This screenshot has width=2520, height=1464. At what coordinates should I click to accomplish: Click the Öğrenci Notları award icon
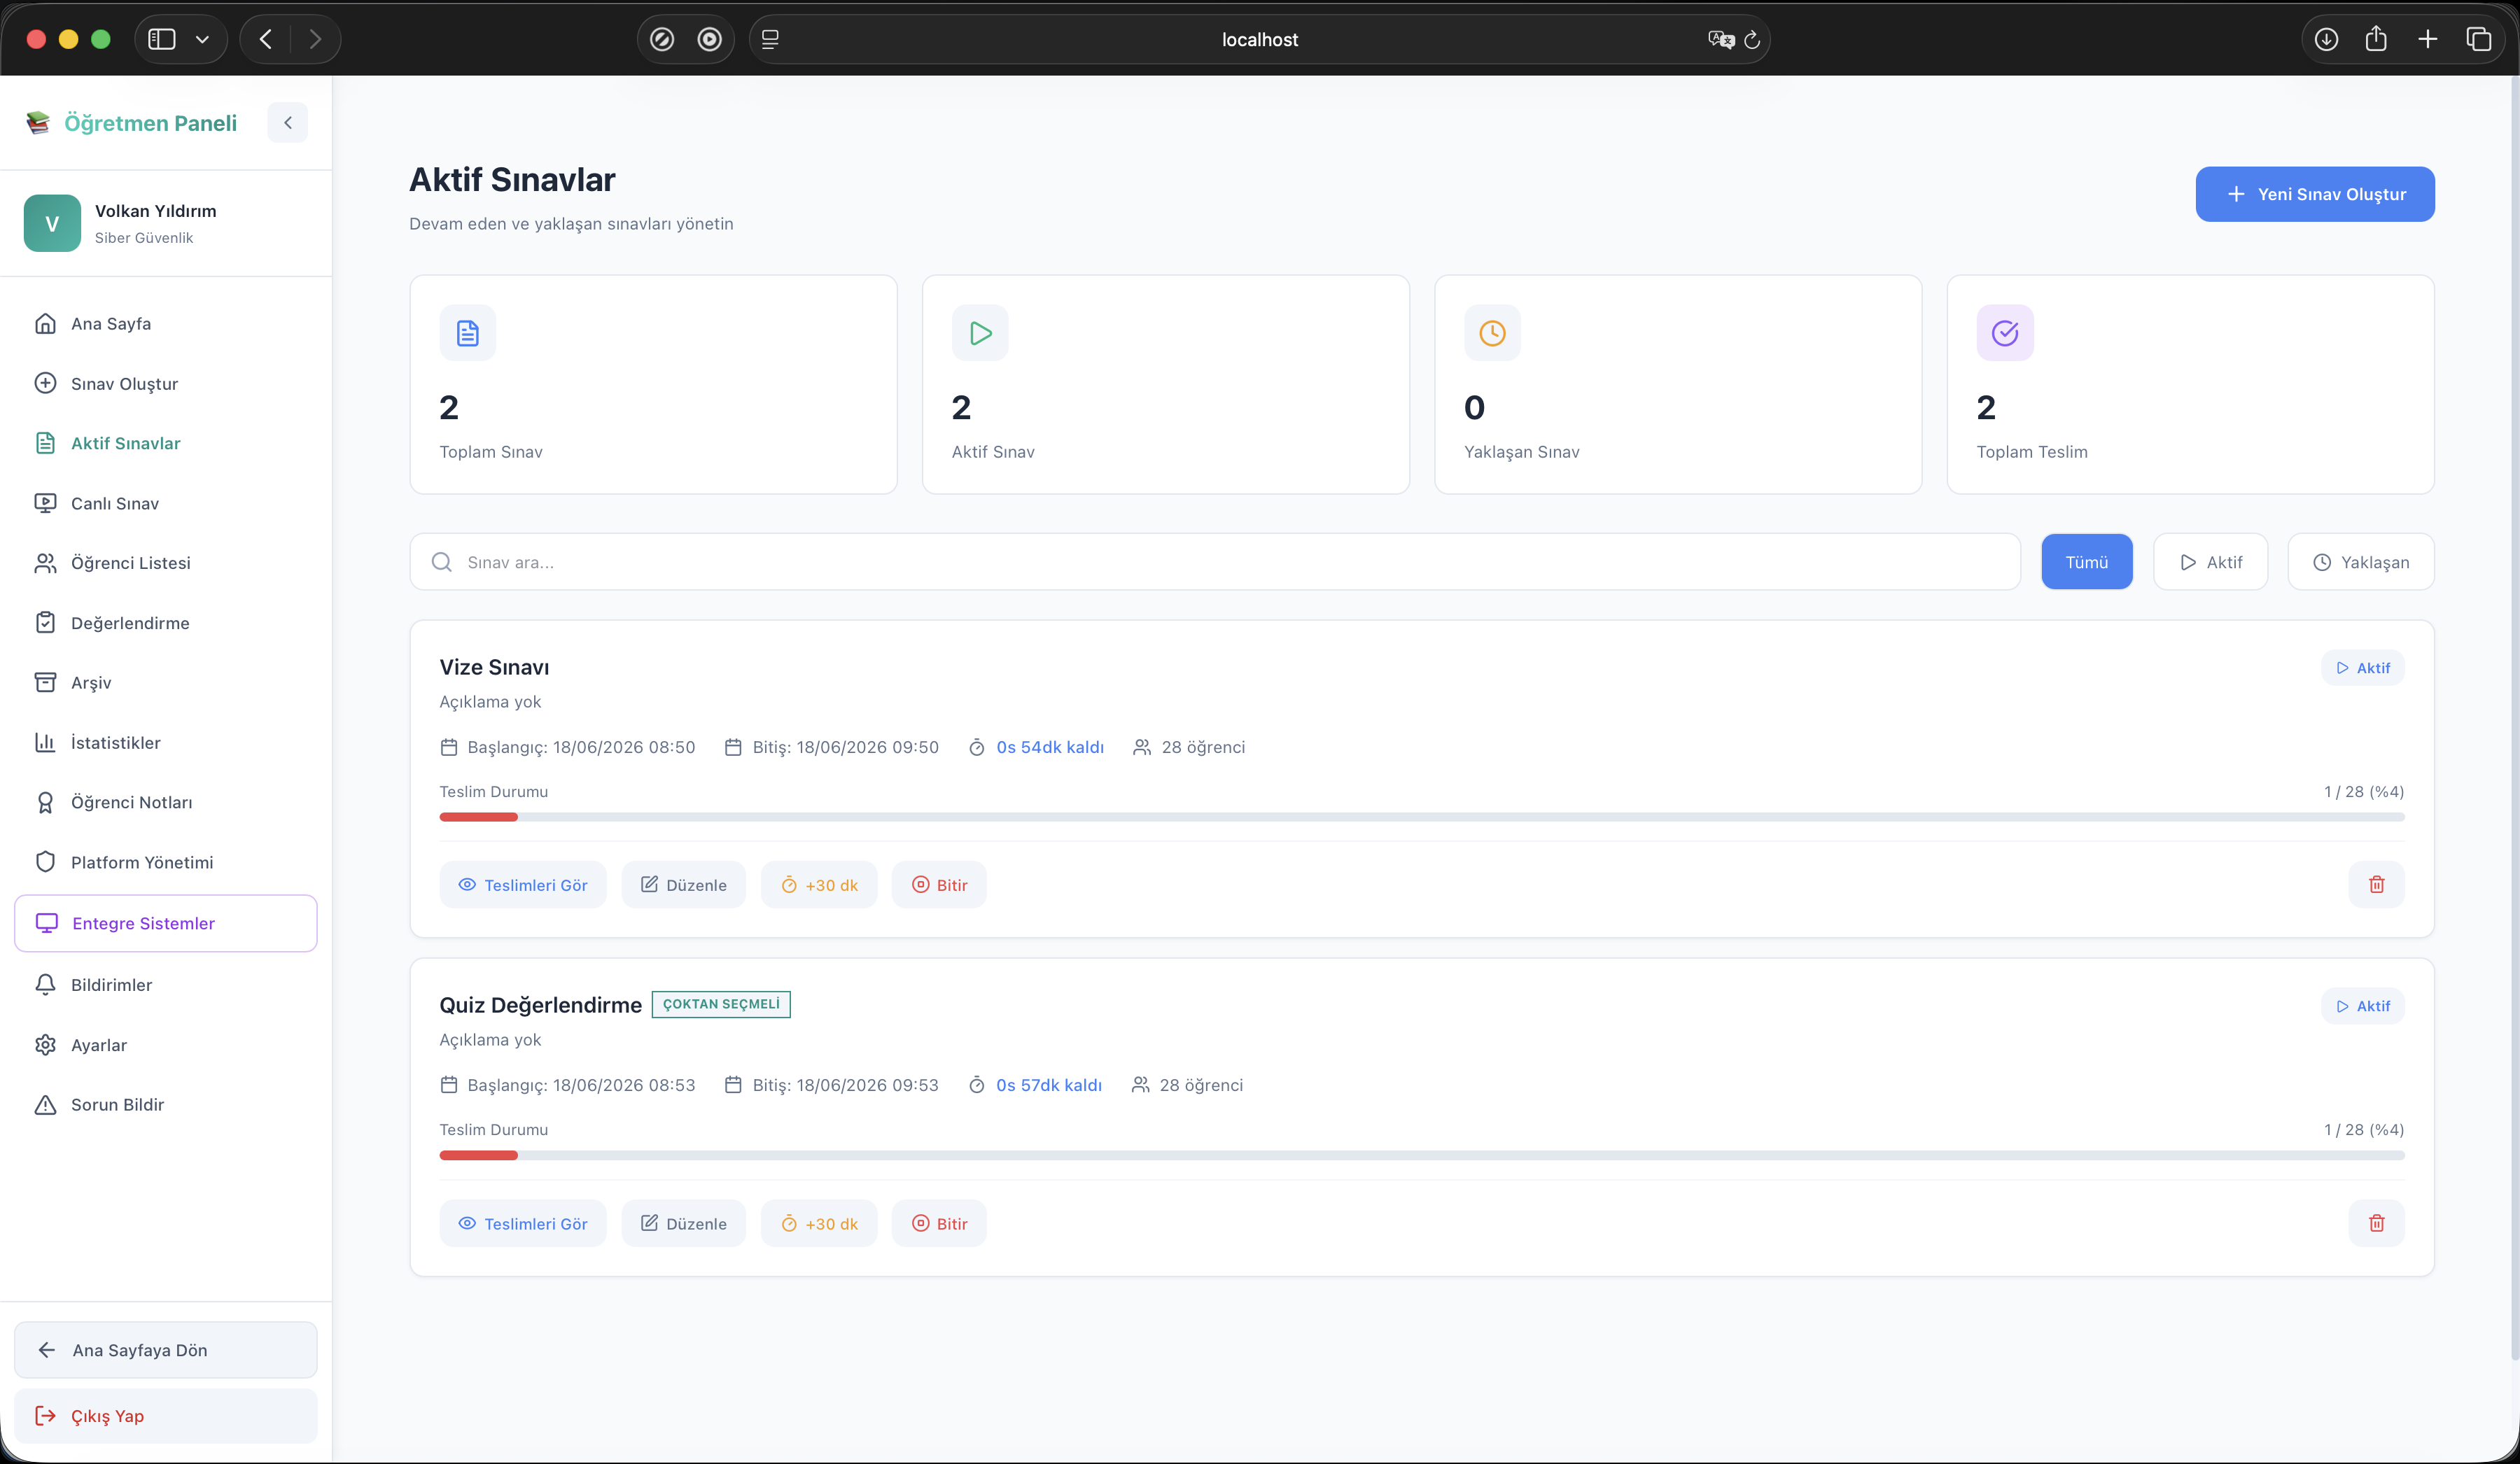pos(45,802)
